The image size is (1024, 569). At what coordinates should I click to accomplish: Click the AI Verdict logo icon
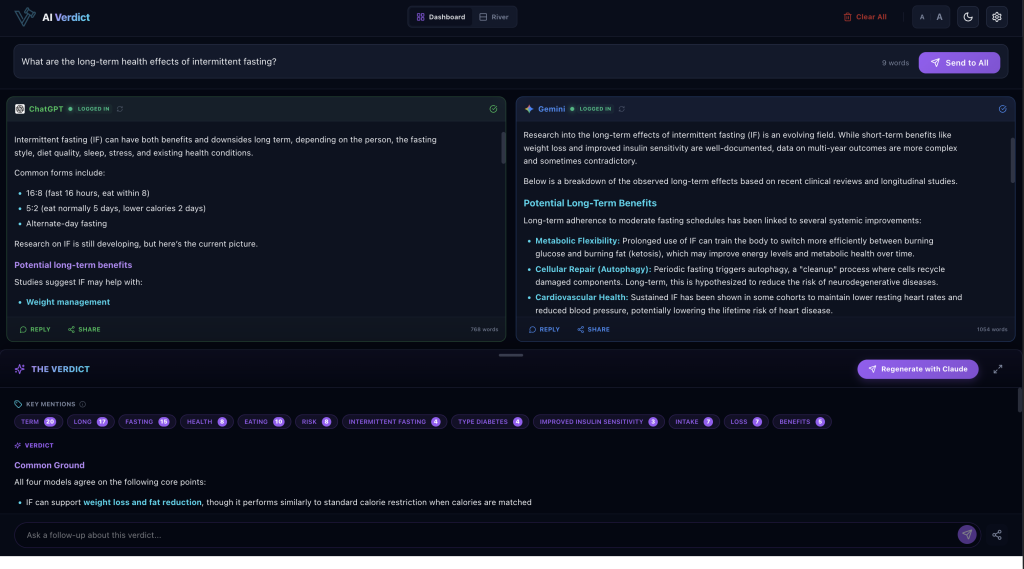(x=25, y=17)
